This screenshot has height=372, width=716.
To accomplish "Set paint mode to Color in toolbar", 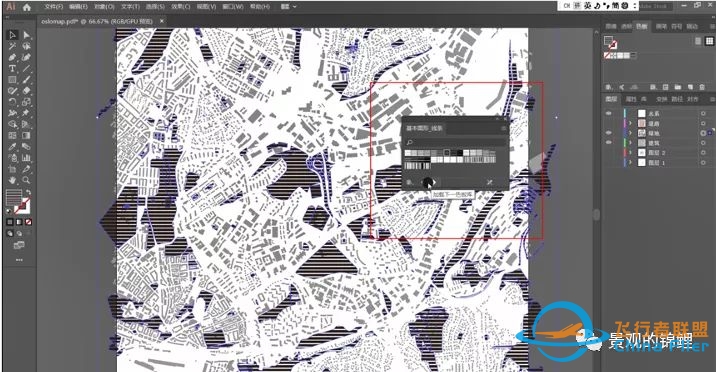I will [x=10, y=222].
